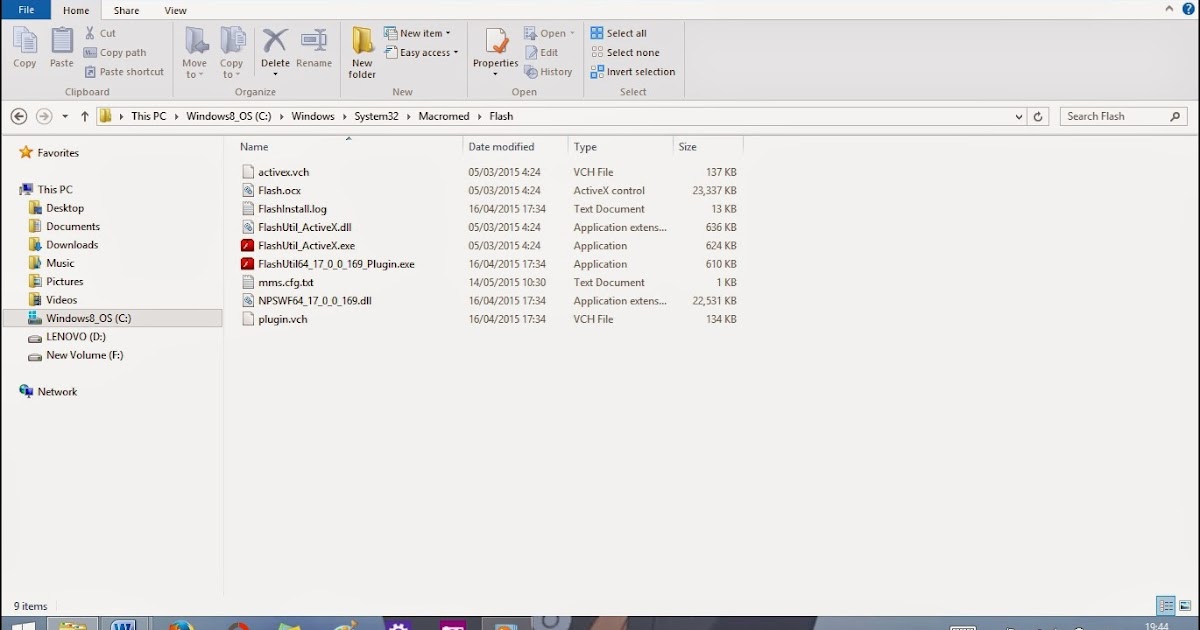The width and height of the screenshot is (1200, 630).
Task: Open Documents folder in sidebar
Action: pos(73,226)
